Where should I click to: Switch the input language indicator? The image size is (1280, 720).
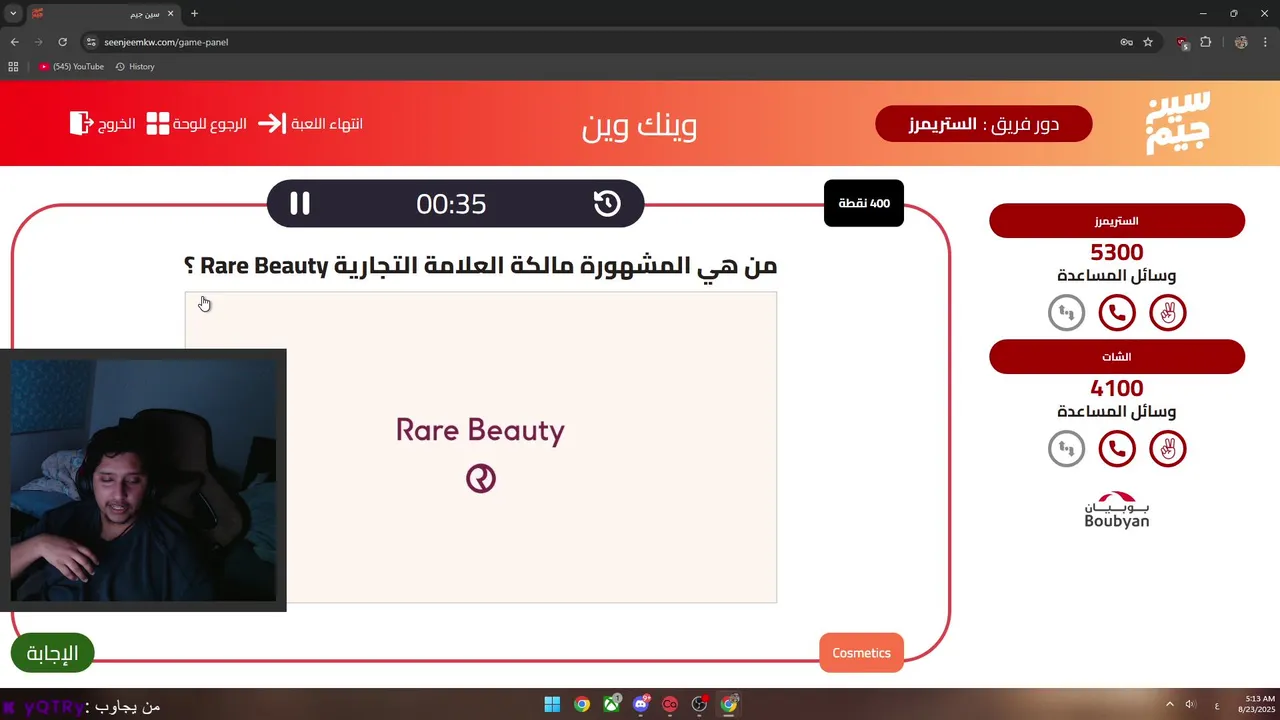pos(1217,705)
